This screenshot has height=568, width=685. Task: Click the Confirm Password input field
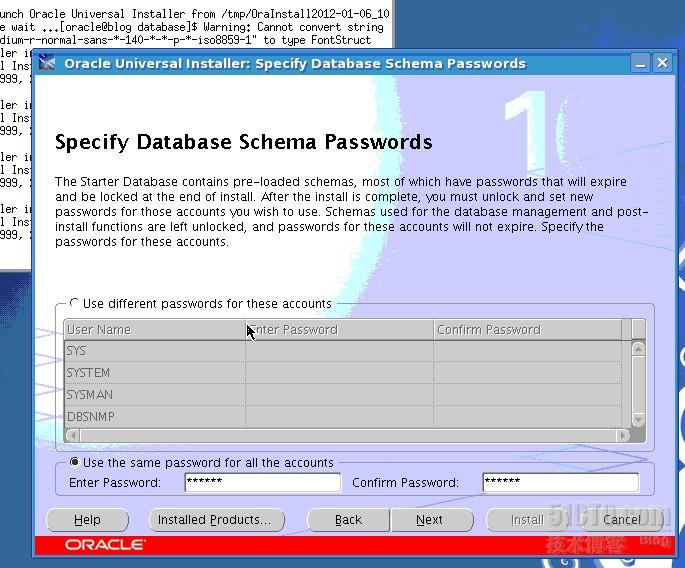pyautogui.click(x=560, y=482)
